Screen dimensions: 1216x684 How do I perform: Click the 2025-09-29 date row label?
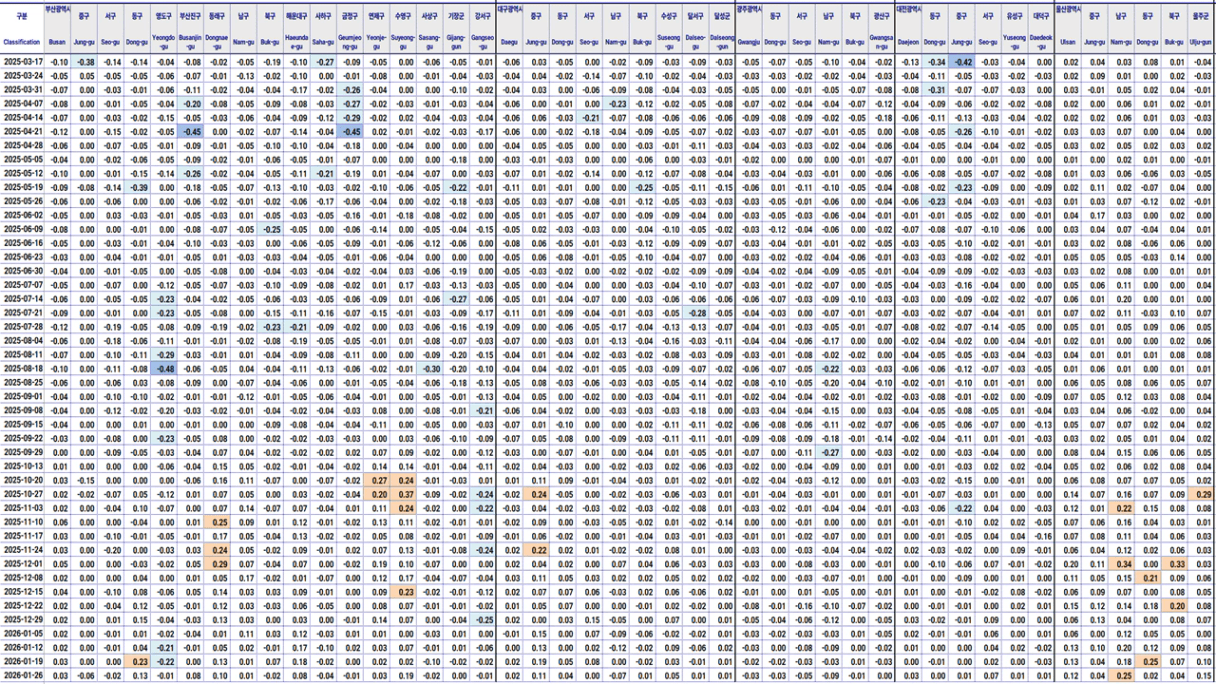pos(22,452)
